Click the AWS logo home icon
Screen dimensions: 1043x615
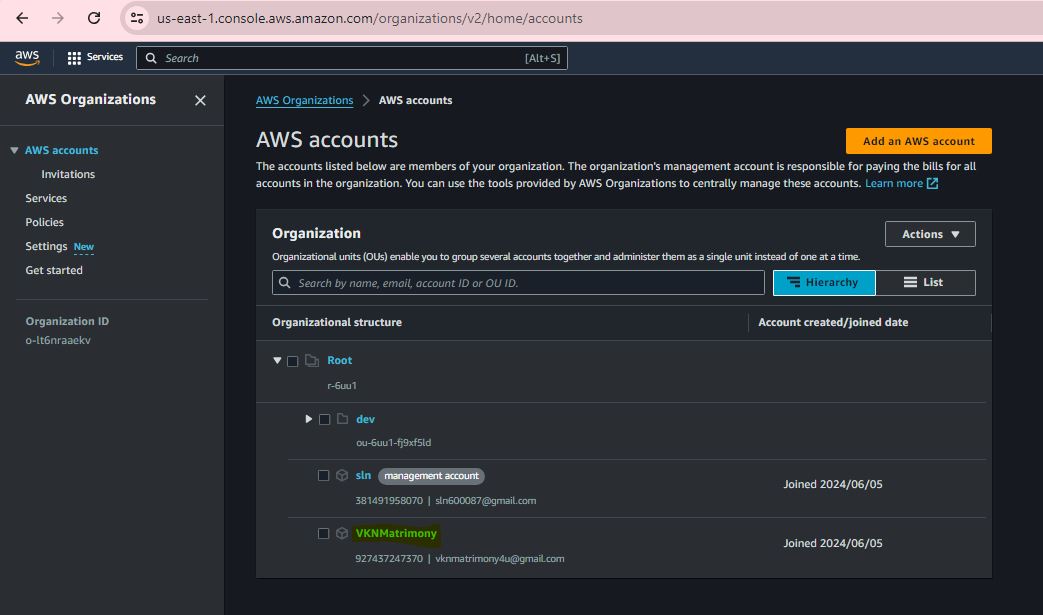(27, 58)
